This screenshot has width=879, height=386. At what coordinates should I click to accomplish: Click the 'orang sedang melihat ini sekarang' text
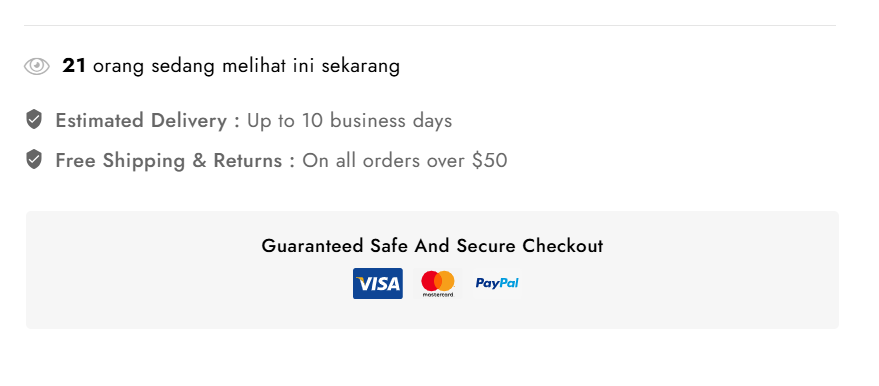[247, 67]
